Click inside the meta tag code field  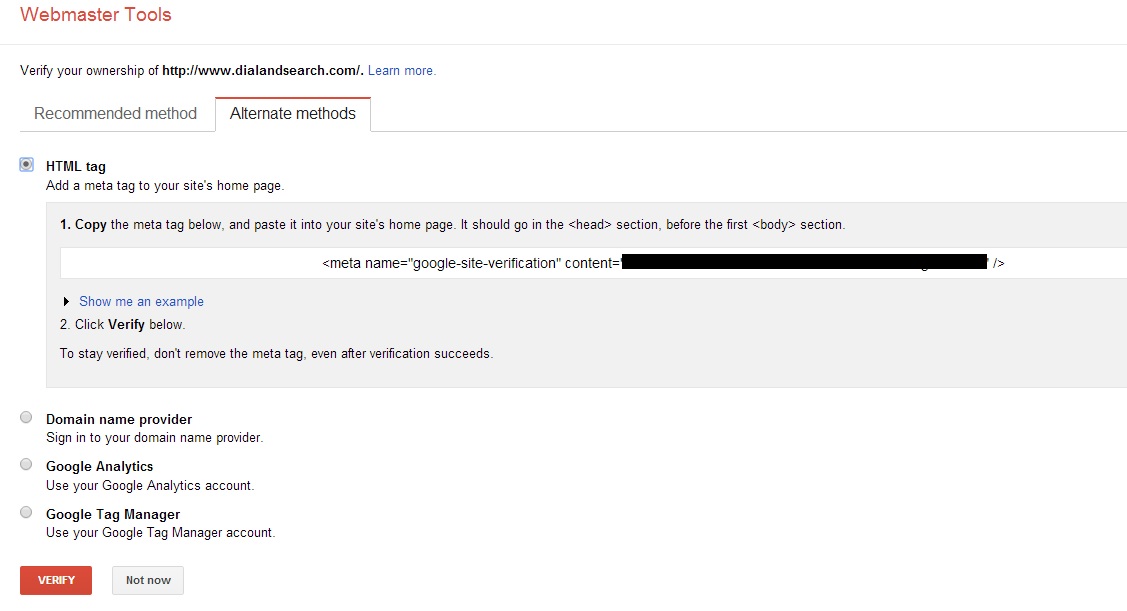coord(593,263)
